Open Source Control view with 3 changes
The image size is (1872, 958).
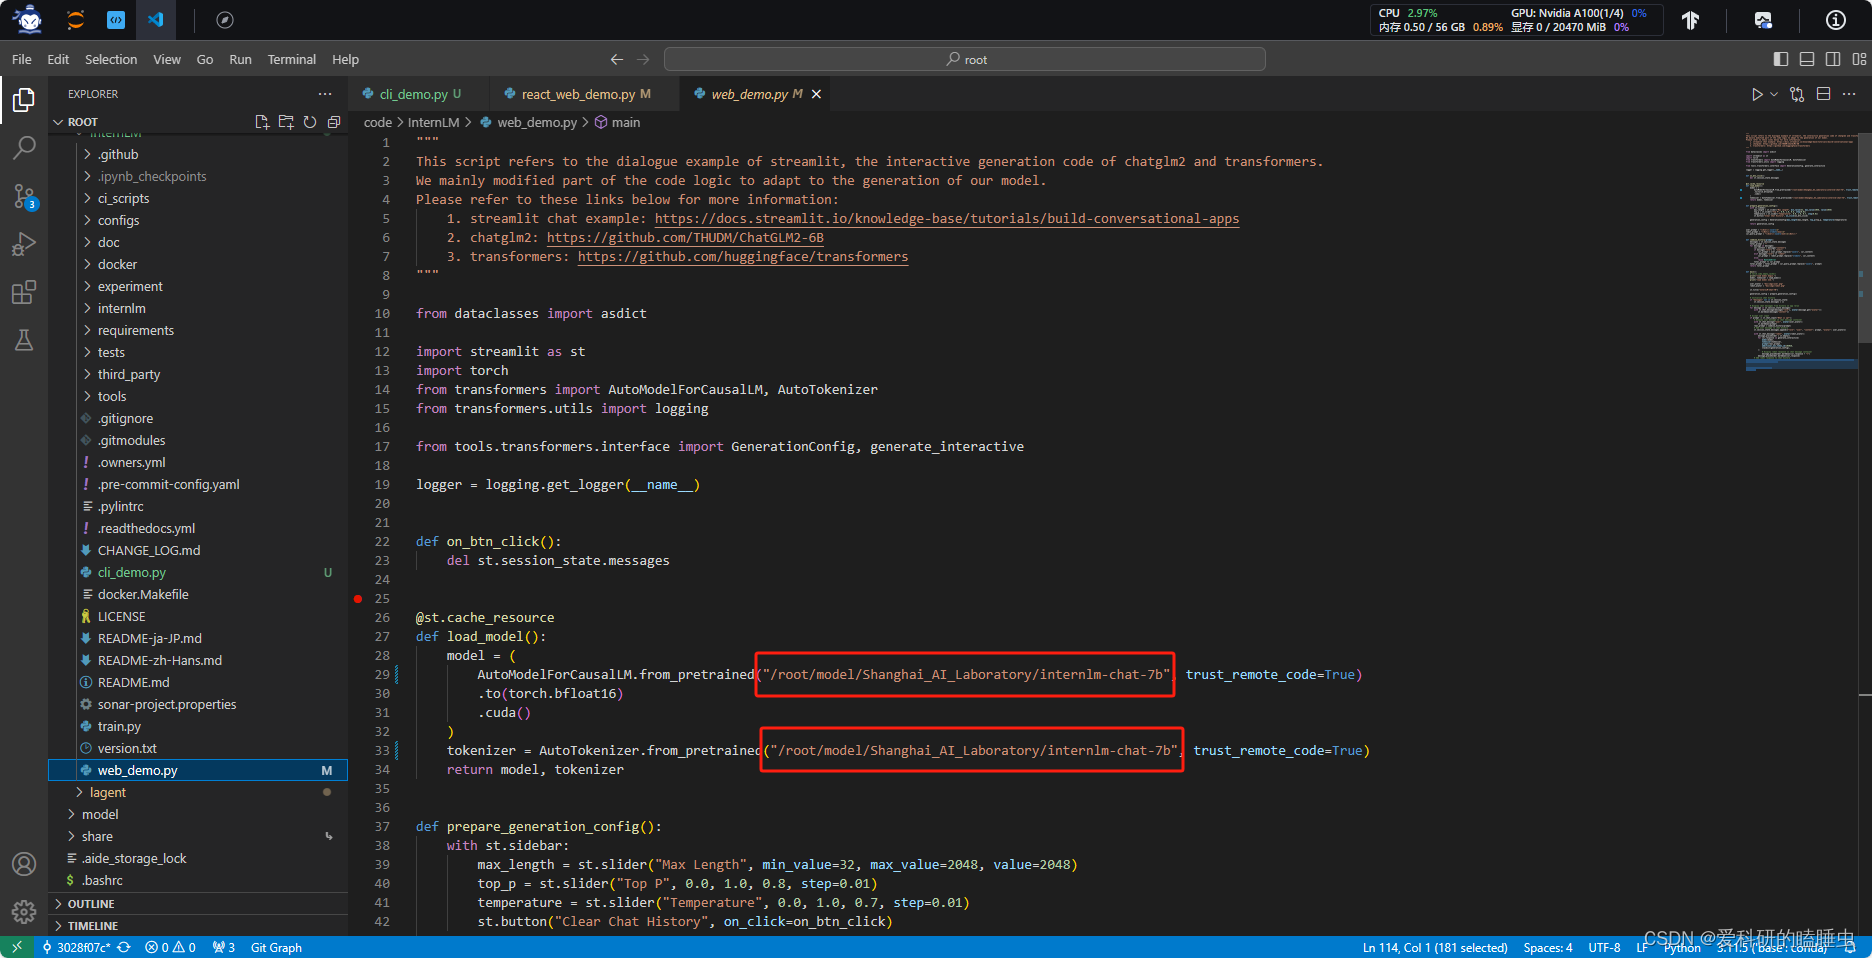tap(24, 196)
